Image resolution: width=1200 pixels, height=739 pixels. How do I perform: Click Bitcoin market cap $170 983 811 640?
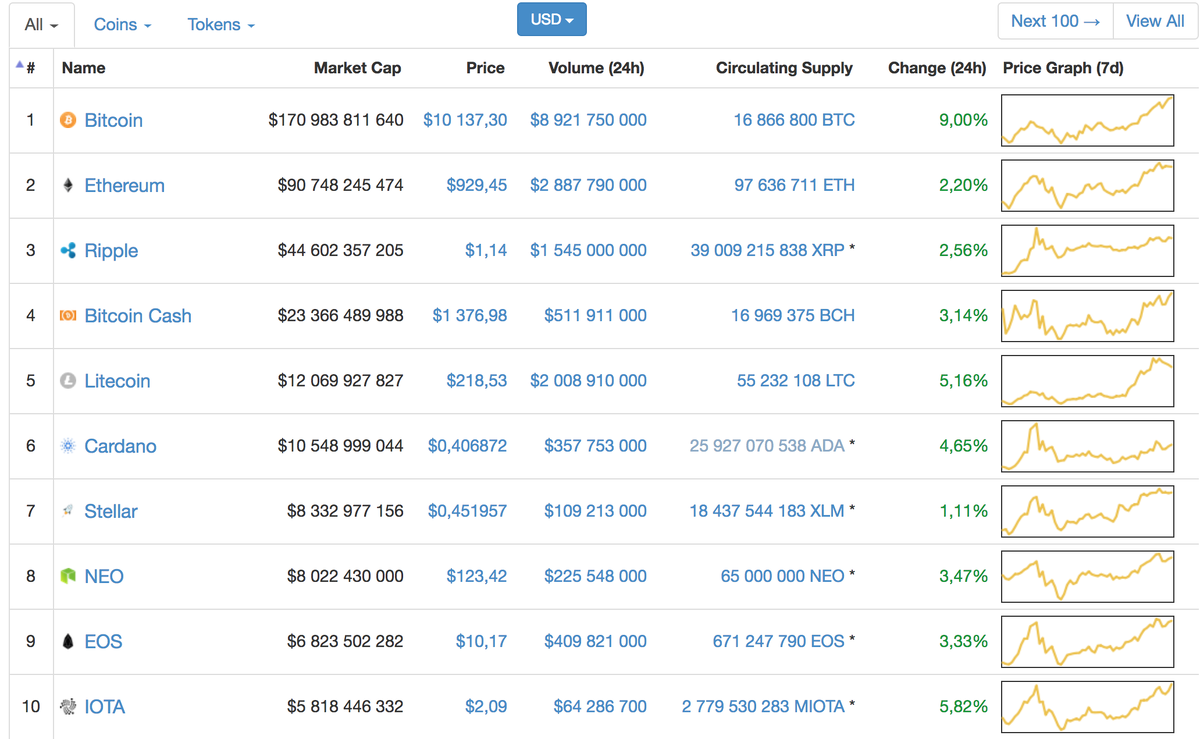336,120
